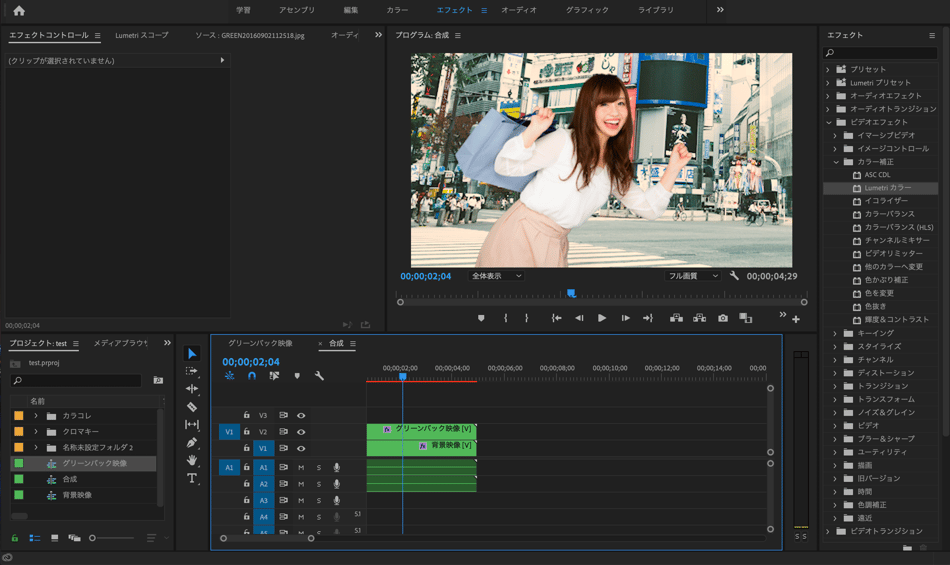Open the グリーンバック映像 sequence tab
Image resolution: width=950 pixels, height=565 pixels.
pyautogui.click(x=260, y=343)
